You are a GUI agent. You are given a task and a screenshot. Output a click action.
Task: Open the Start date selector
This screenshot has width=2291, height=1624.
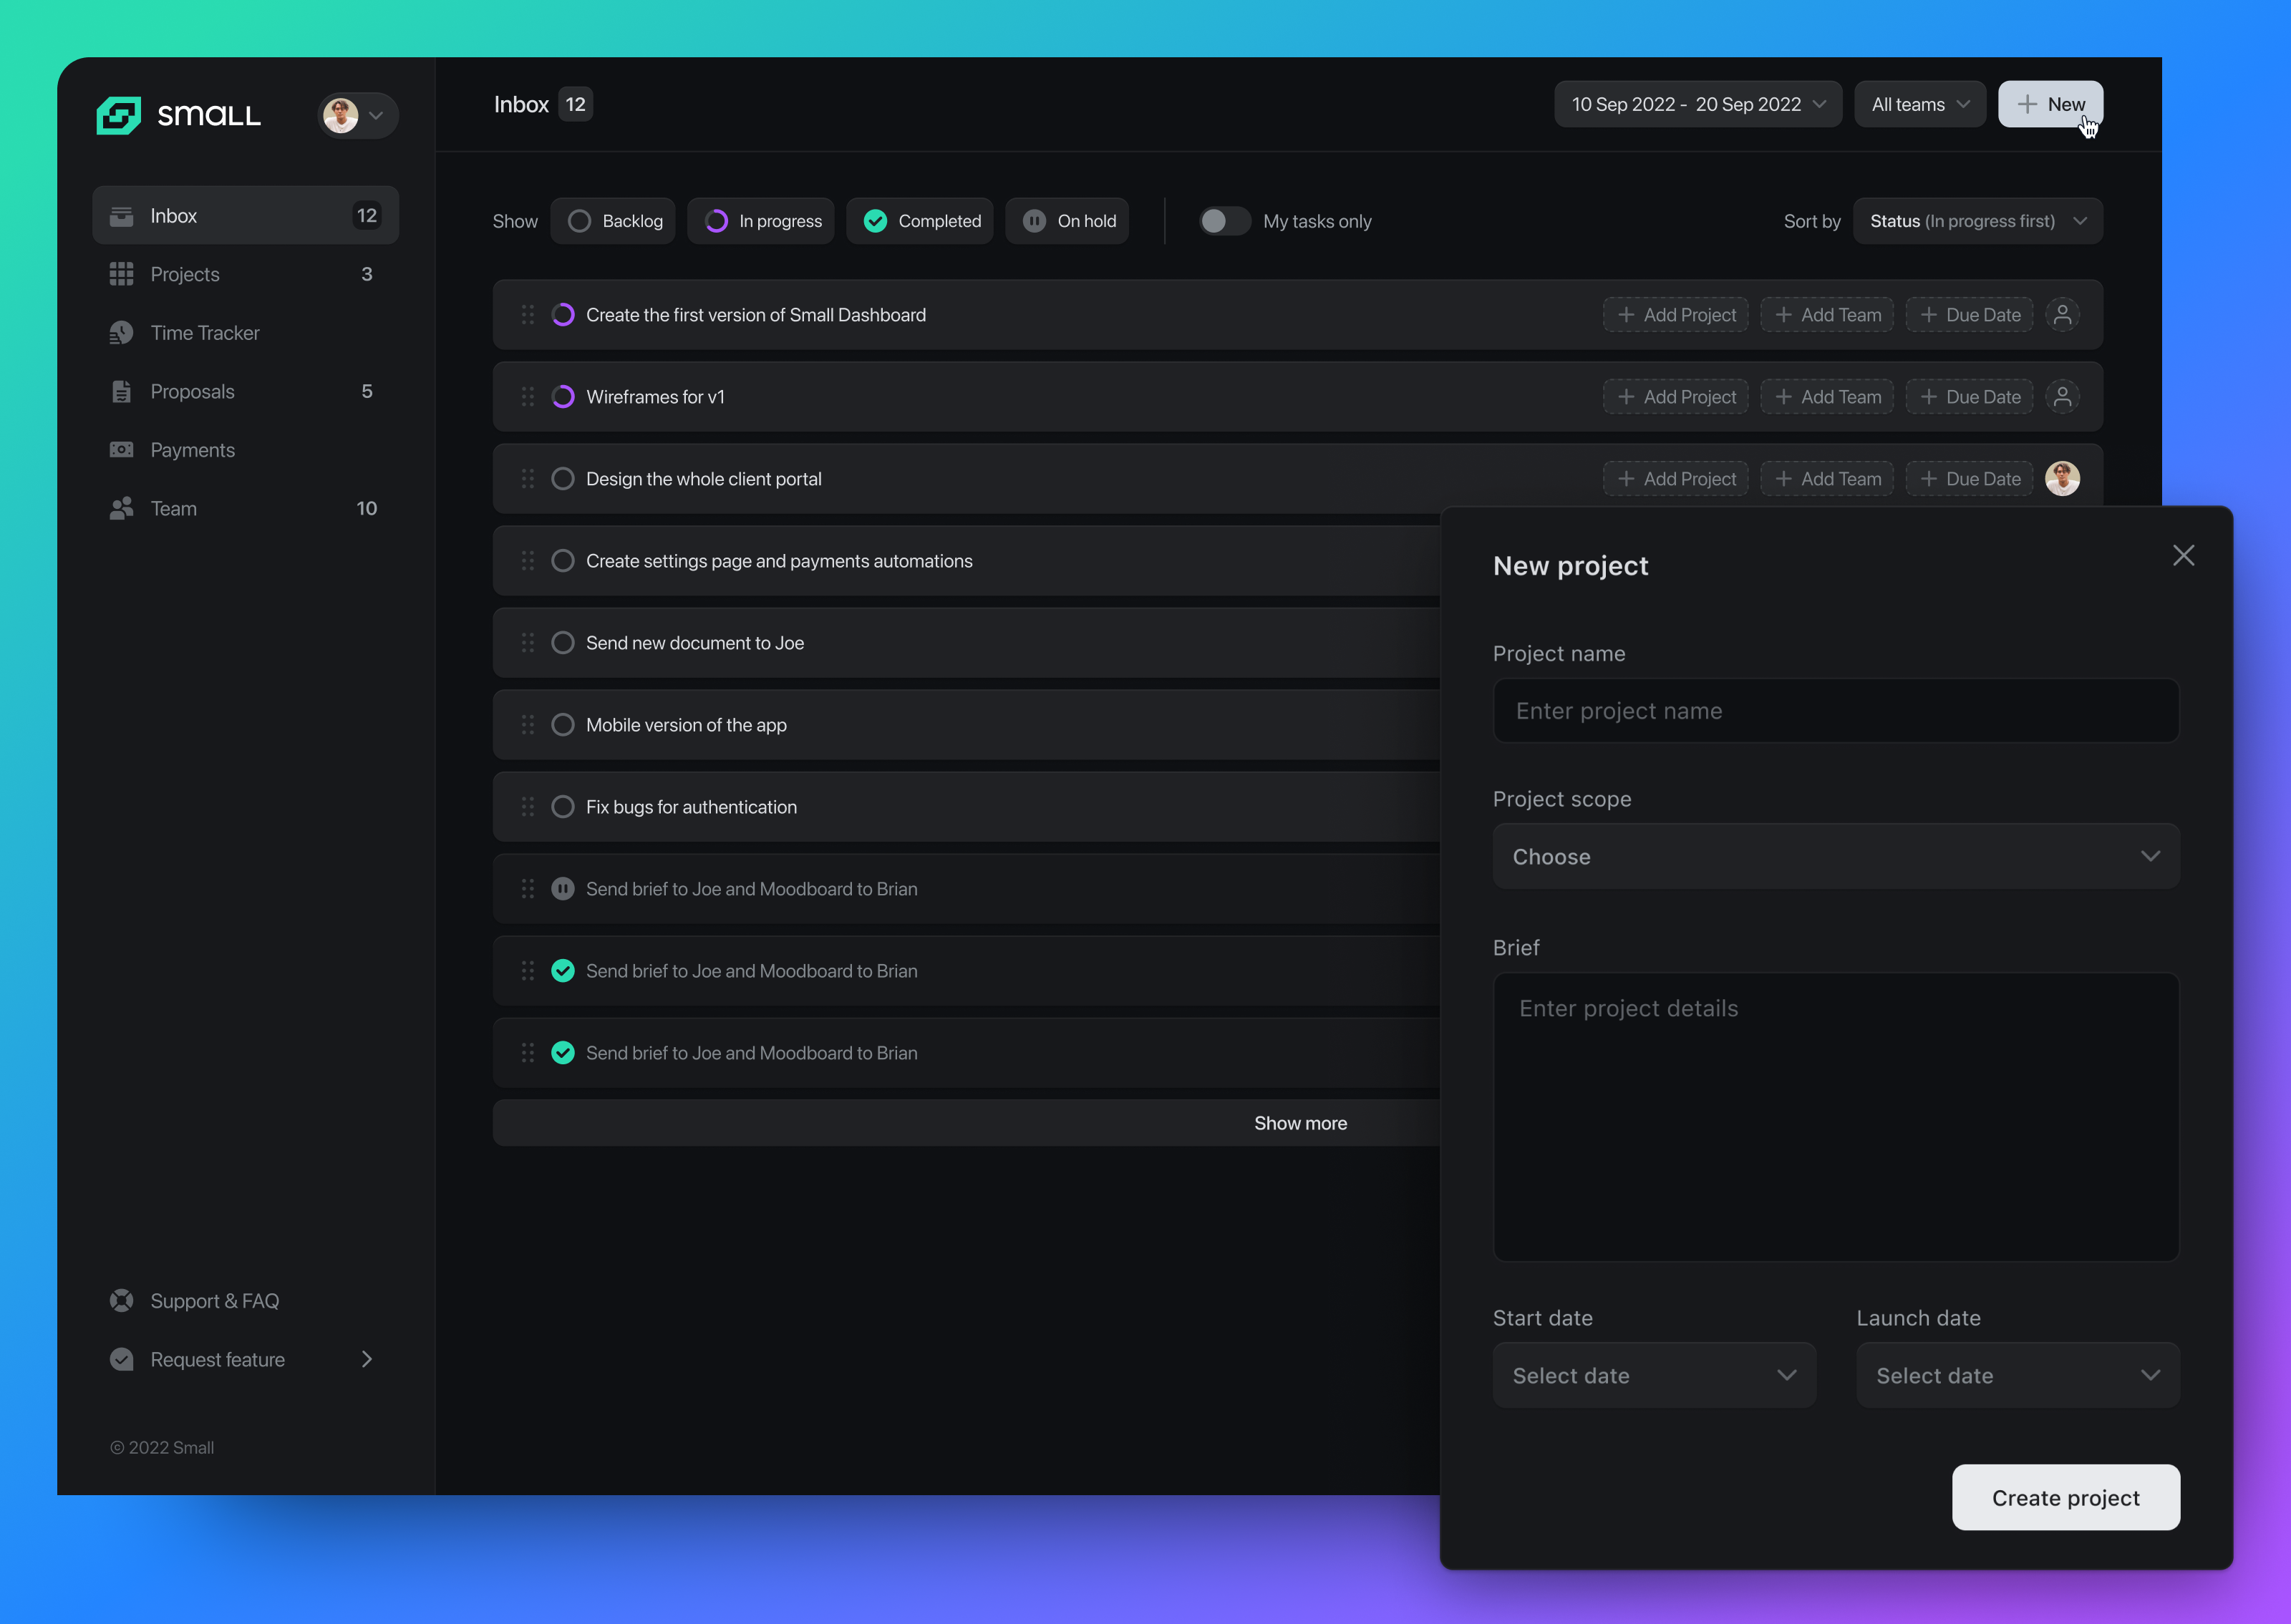[1653, 1375]
